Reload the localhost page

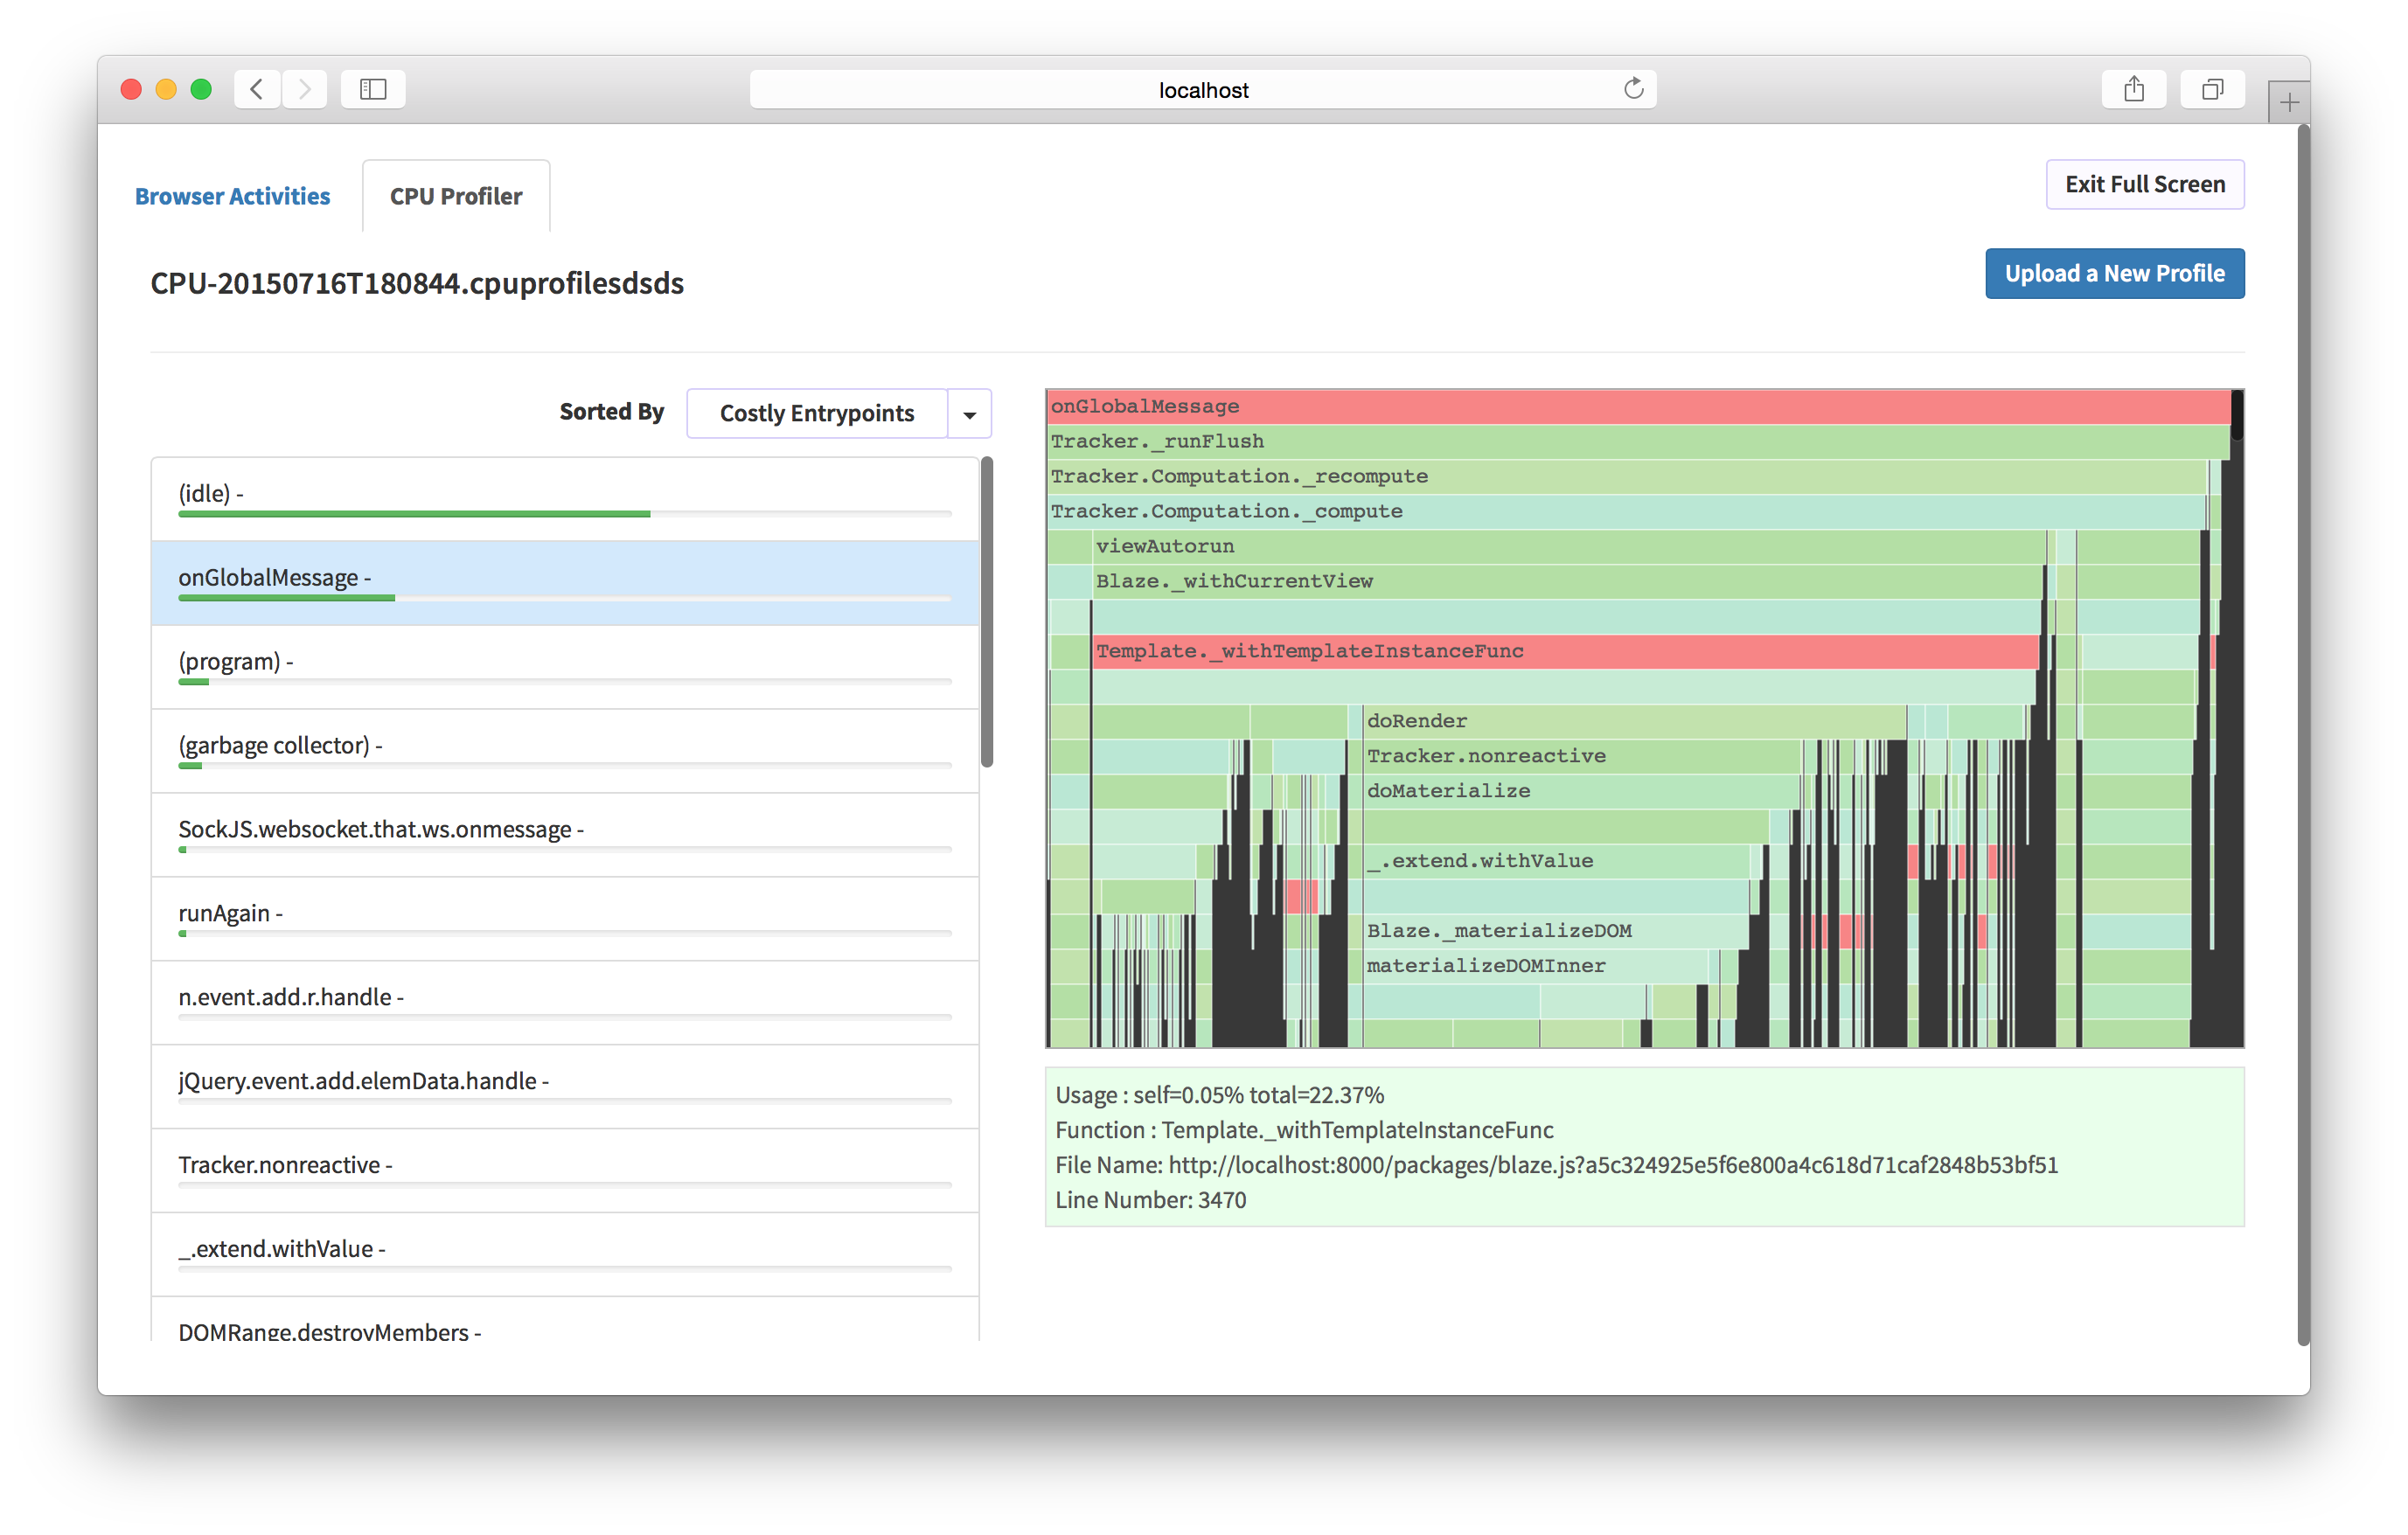click(1633, 89)
